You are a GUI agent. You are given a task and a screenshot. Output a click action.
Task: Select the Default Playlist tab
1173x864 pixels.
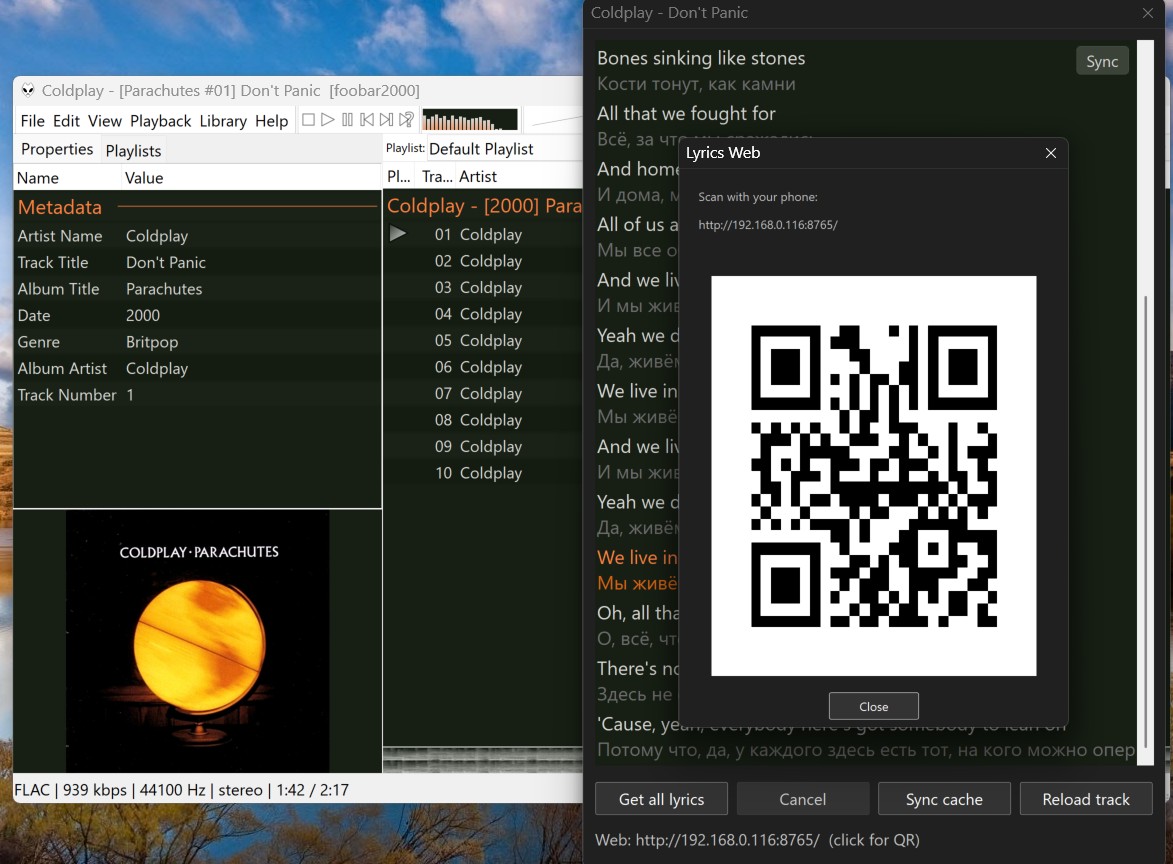tap(481, 149)
